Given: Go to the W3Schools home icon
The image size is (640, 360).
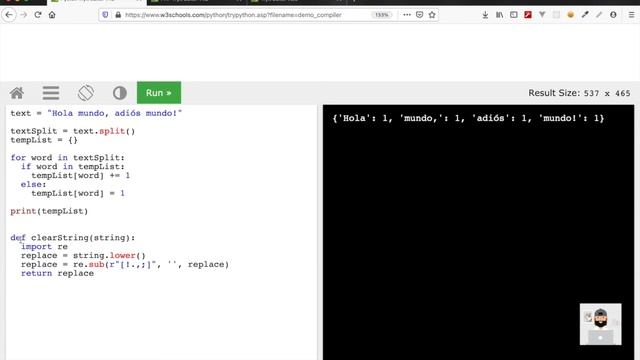Looking at the screenshot, I should [x=17, y=93].
